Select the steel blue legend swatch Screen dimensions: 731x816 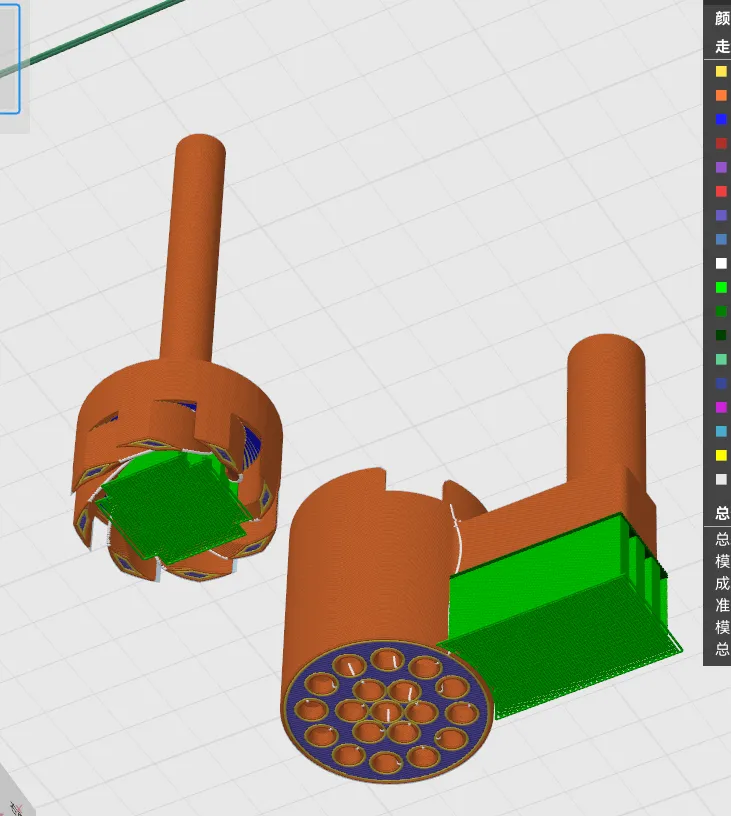click(x=721, y=239)
